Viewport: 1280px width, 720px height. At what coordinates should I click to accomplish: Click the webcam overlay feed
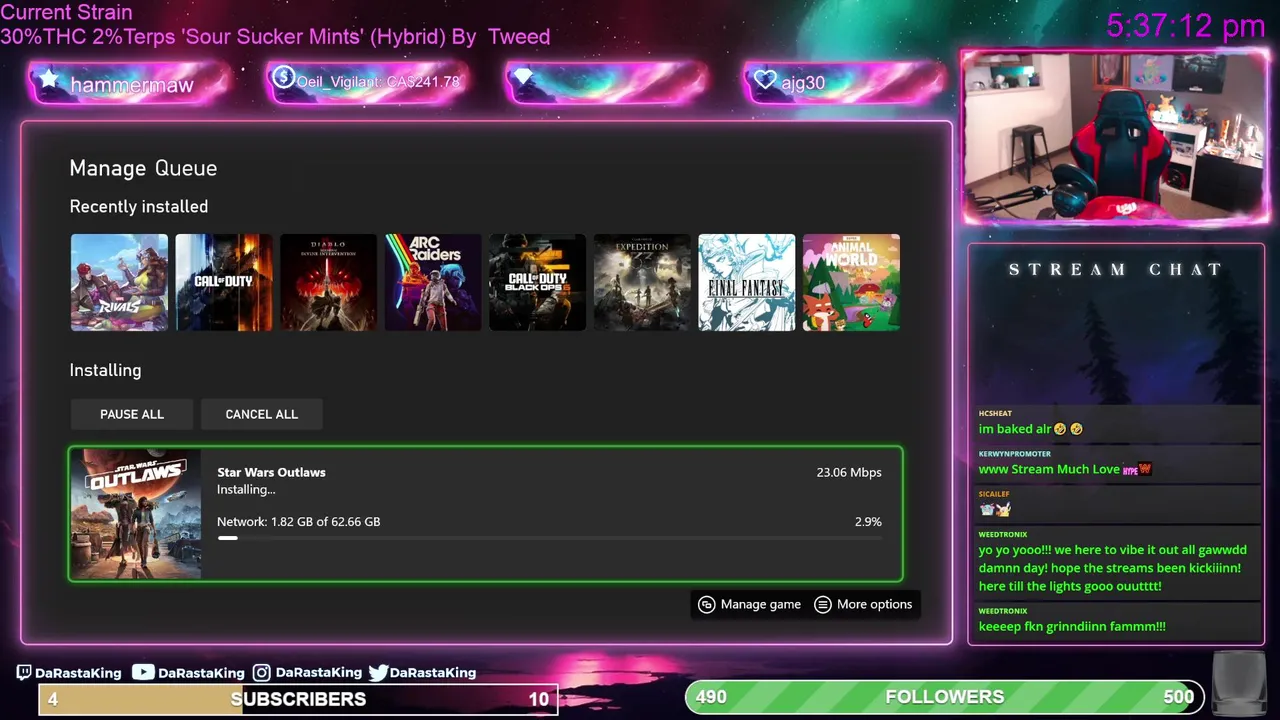1115,137
